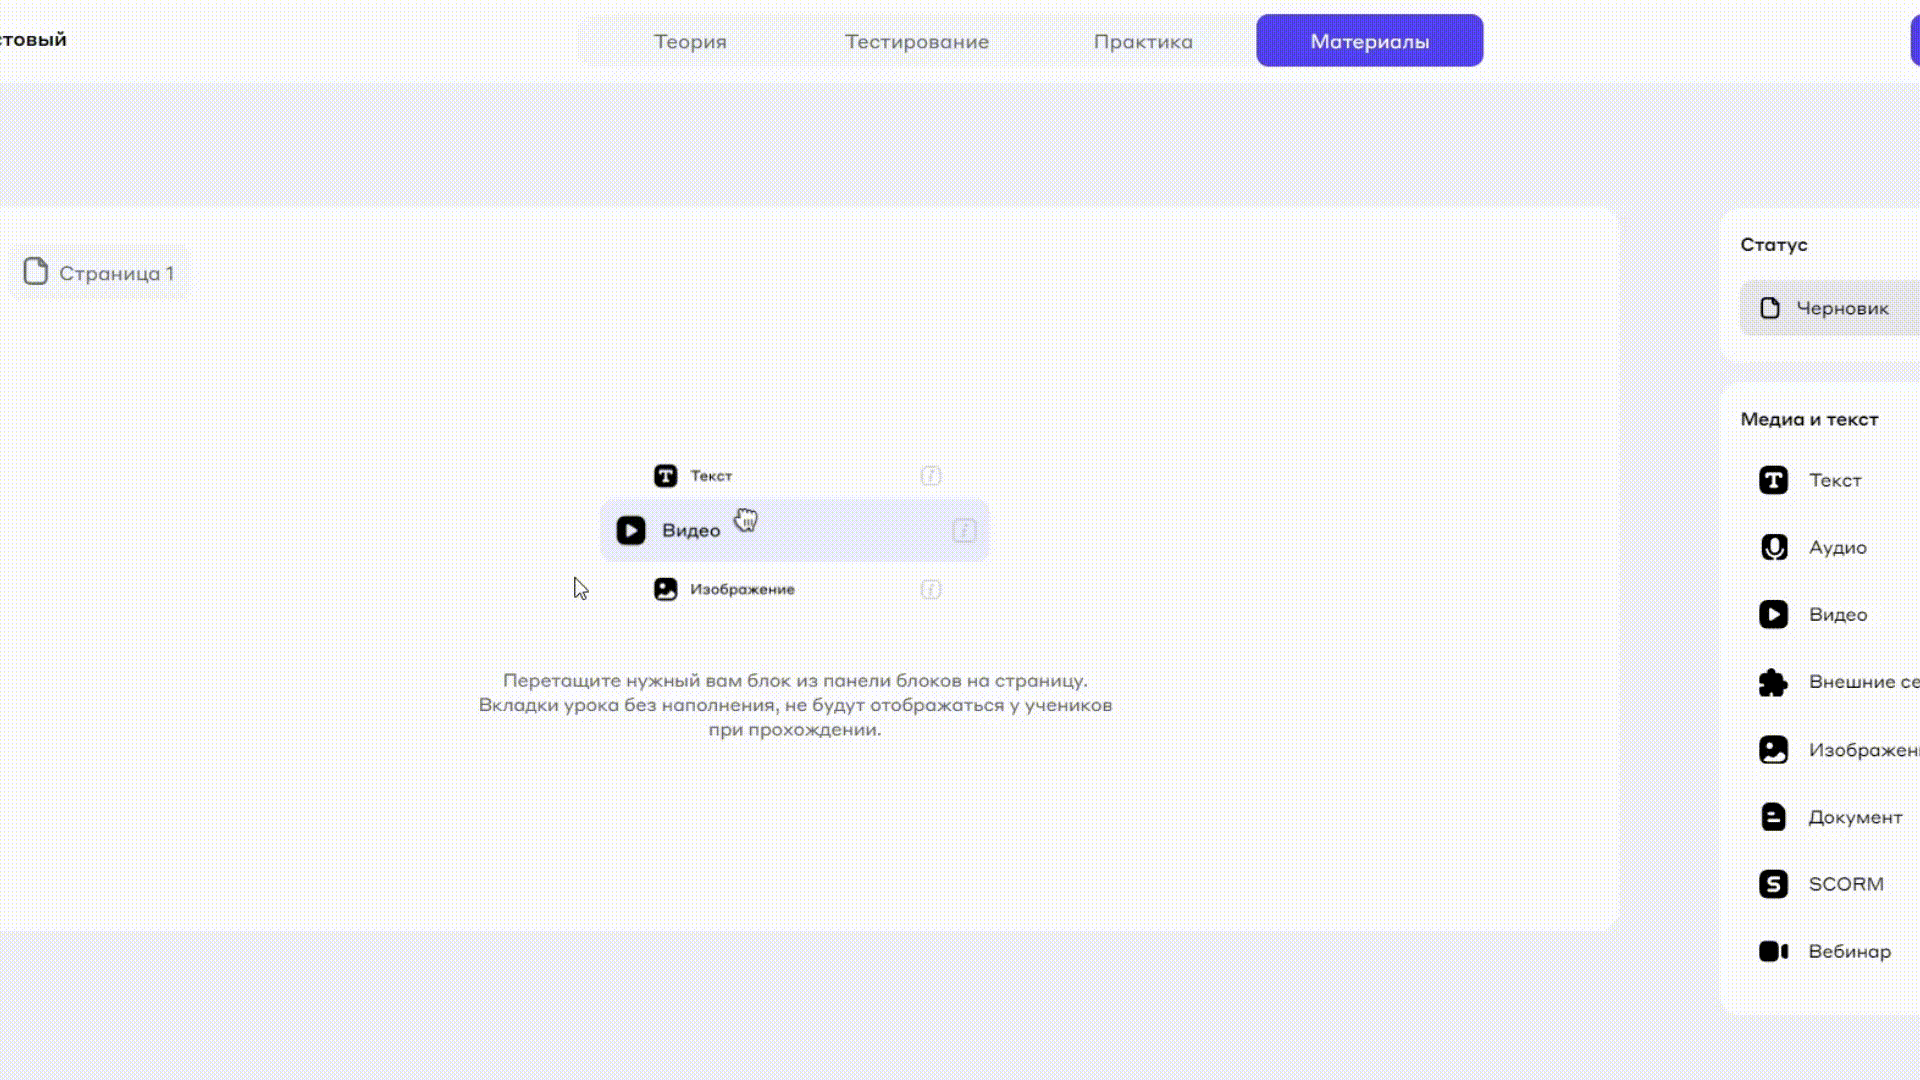The height and width of the screenshot is (1080, 1920).
Task: Click the Image block icon in sidebar
Action: point(1773,750)
